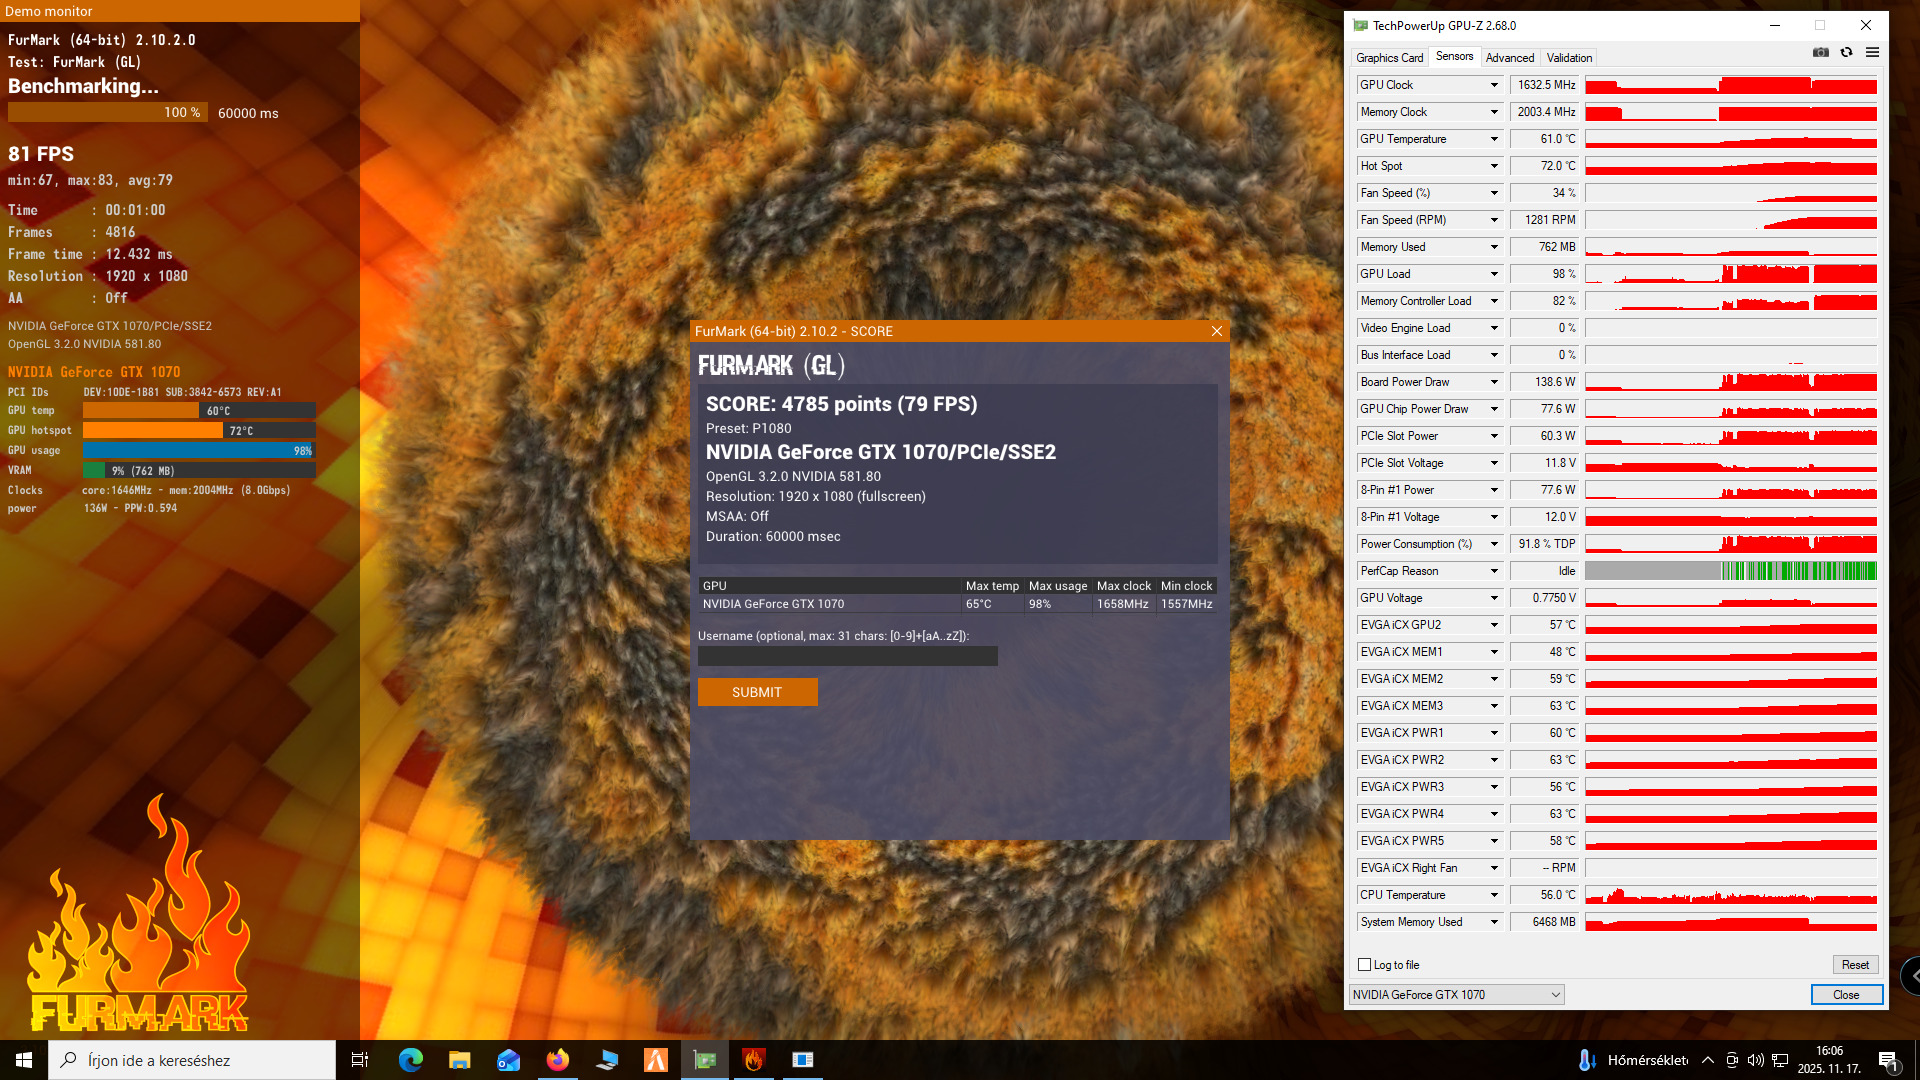Expand the GPU Clock sensor dropdown
Screen dimensions: 1920x1080
[x=1494, y=85]
